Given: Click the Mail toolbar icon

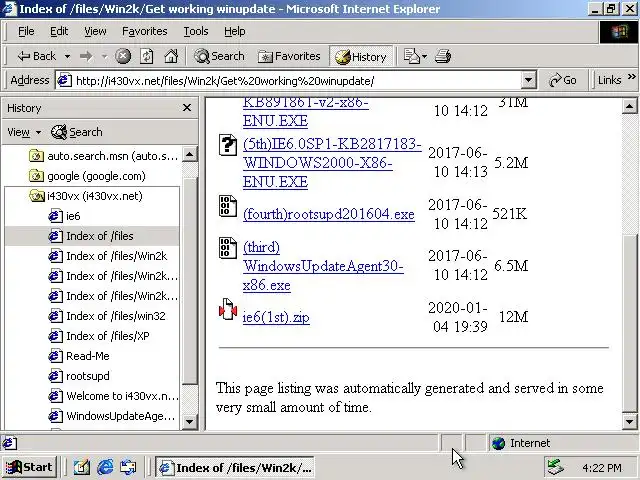Looking at the screenshot, I should tap(411, 56).
